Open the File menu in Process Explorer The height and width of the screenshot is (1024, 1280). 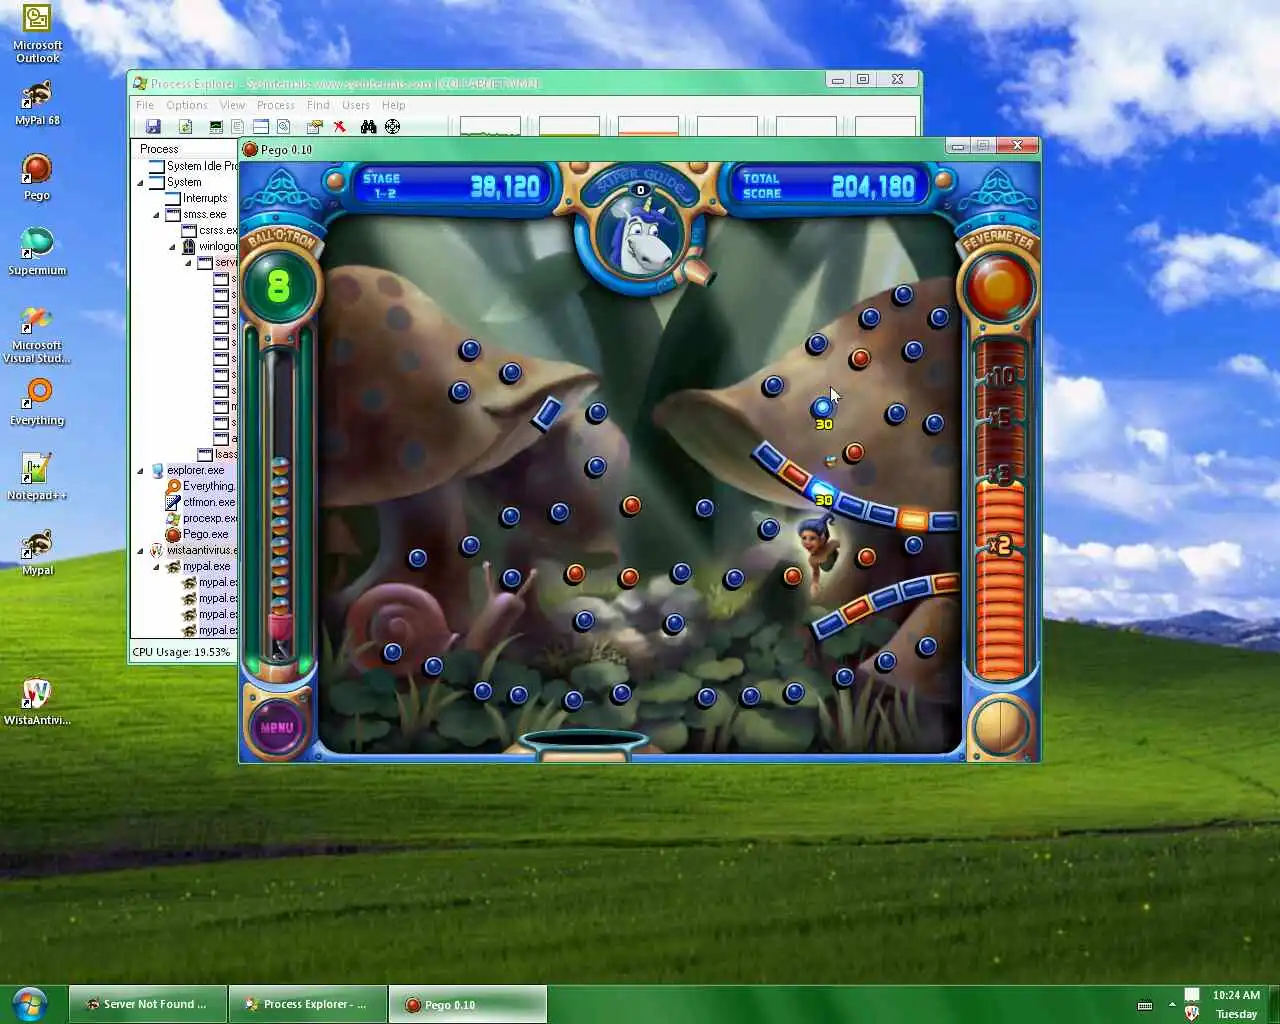point(145,105)
